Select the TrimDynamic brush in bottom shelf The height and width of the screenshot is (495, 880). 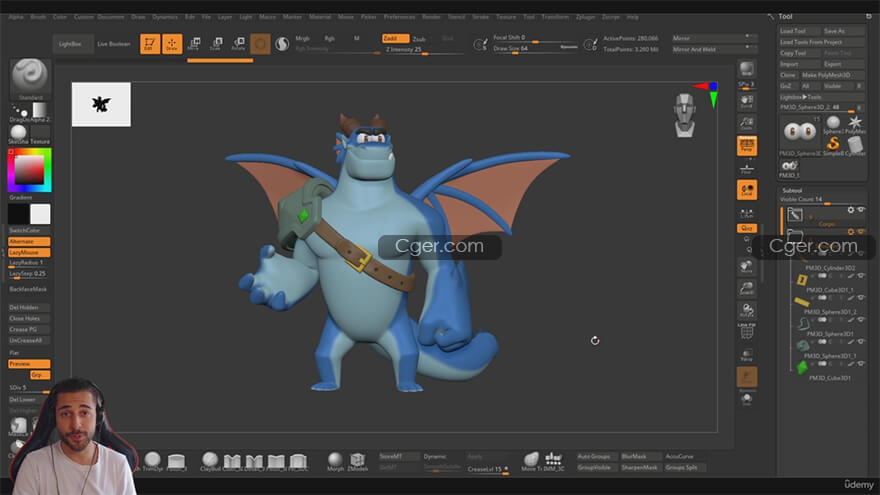[x=152, y=461]
